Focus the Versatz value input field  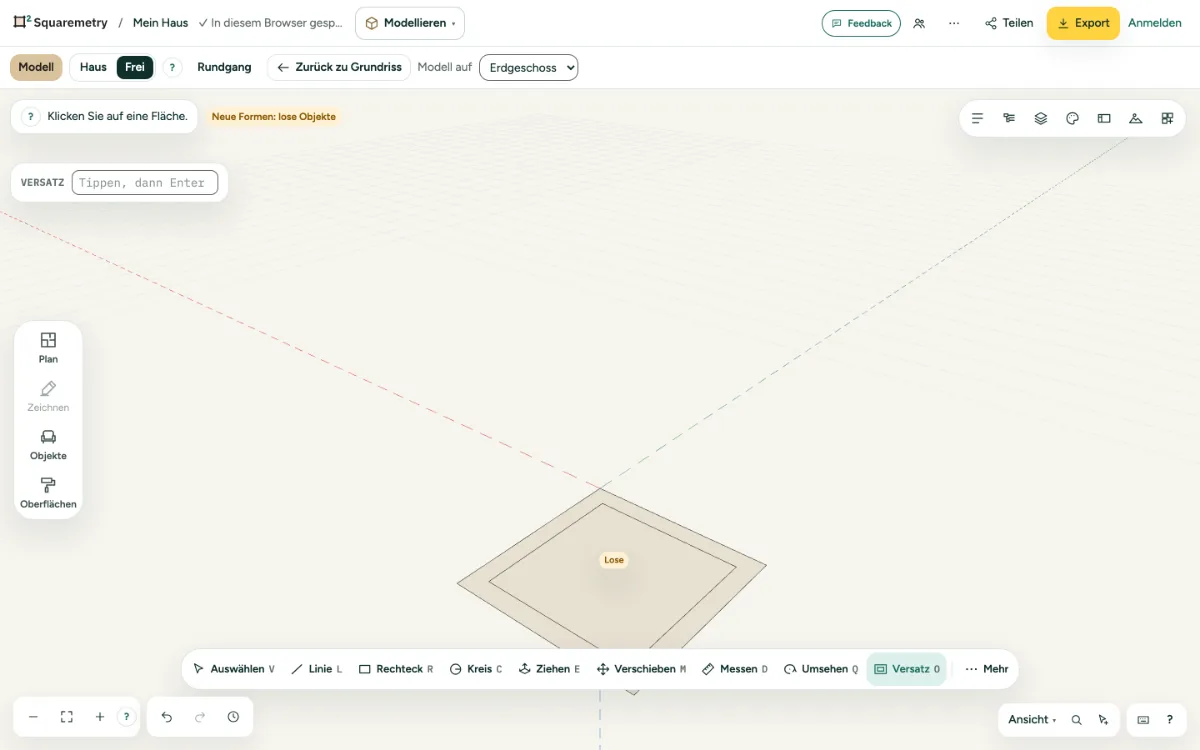[x=145, y=183]
